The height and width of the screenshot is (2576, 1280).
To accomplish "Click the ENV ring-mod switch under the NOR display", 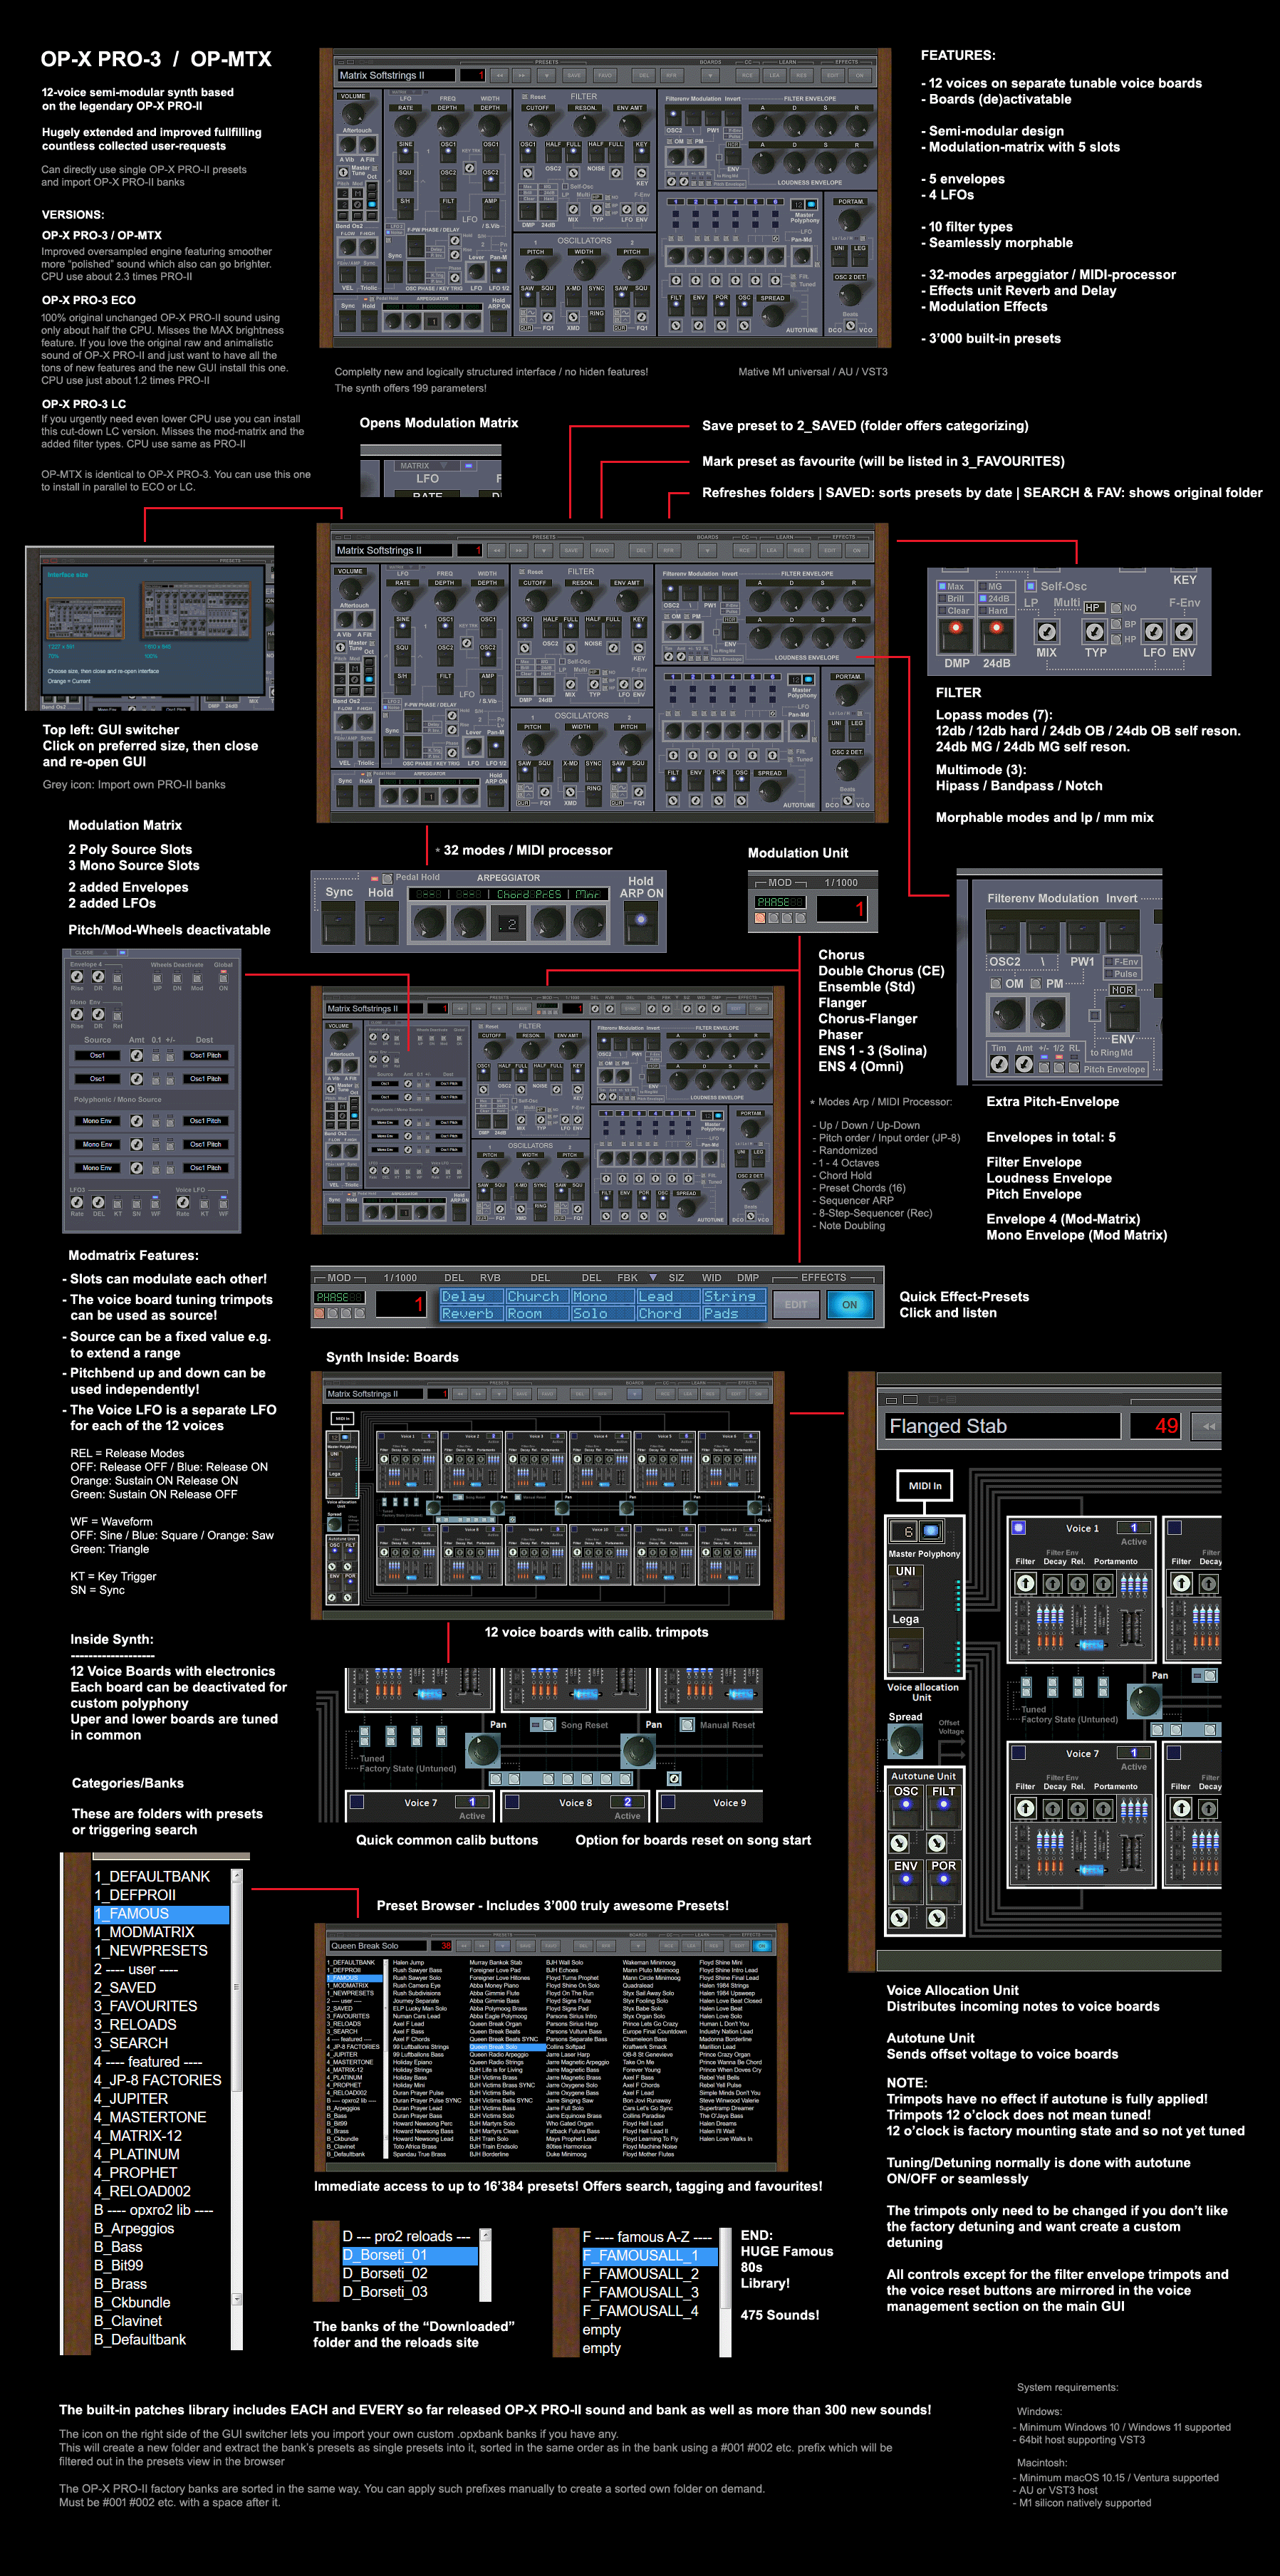I will [1123, 1015].
